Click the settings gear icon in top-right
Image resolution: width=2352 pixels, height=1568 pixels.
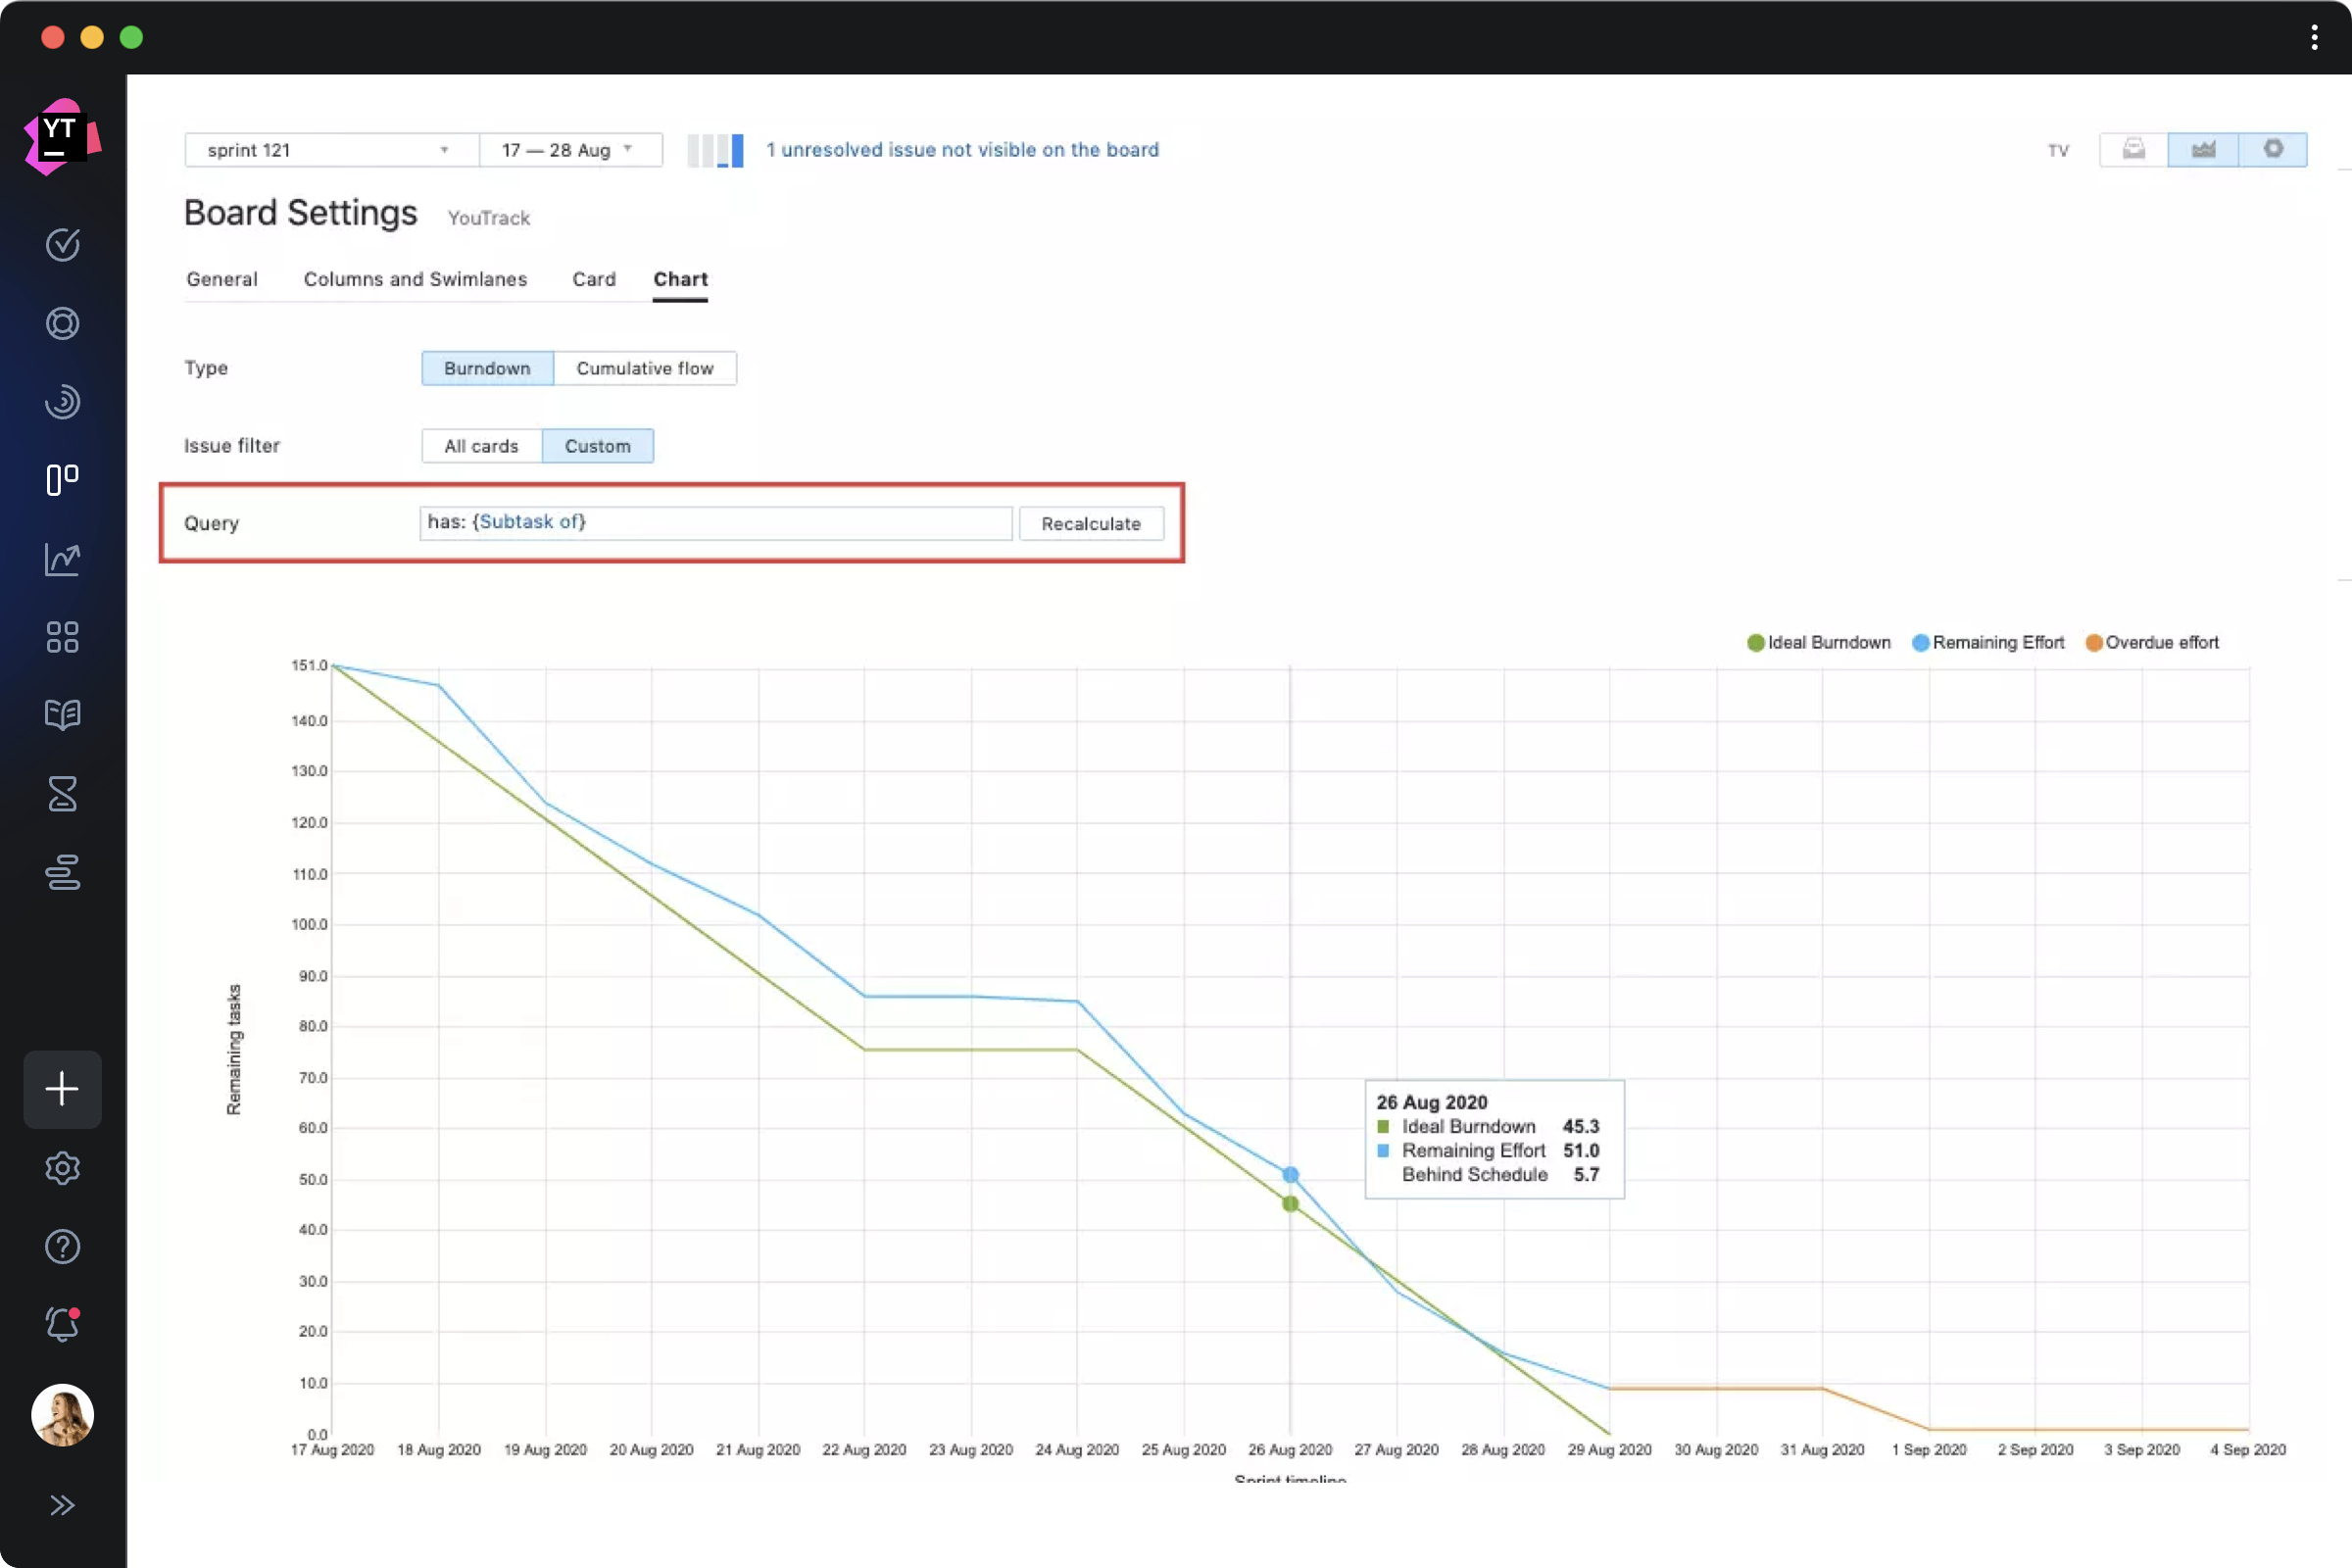coord(2274,149)
